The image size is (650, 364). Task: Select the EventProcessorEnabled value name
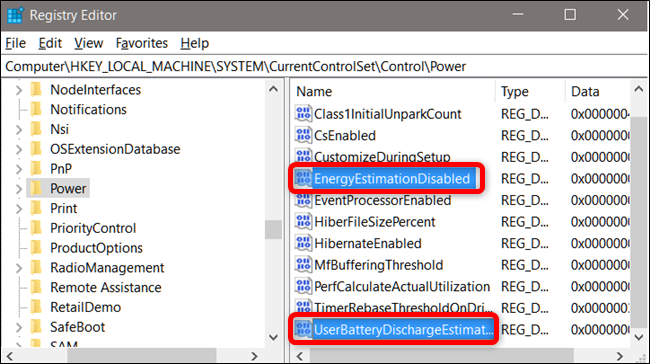383,200
